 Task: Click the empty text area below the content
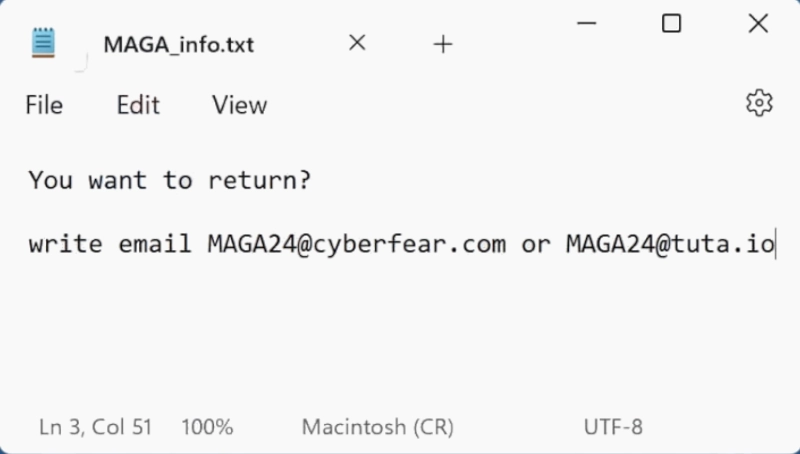coord(400,340)
